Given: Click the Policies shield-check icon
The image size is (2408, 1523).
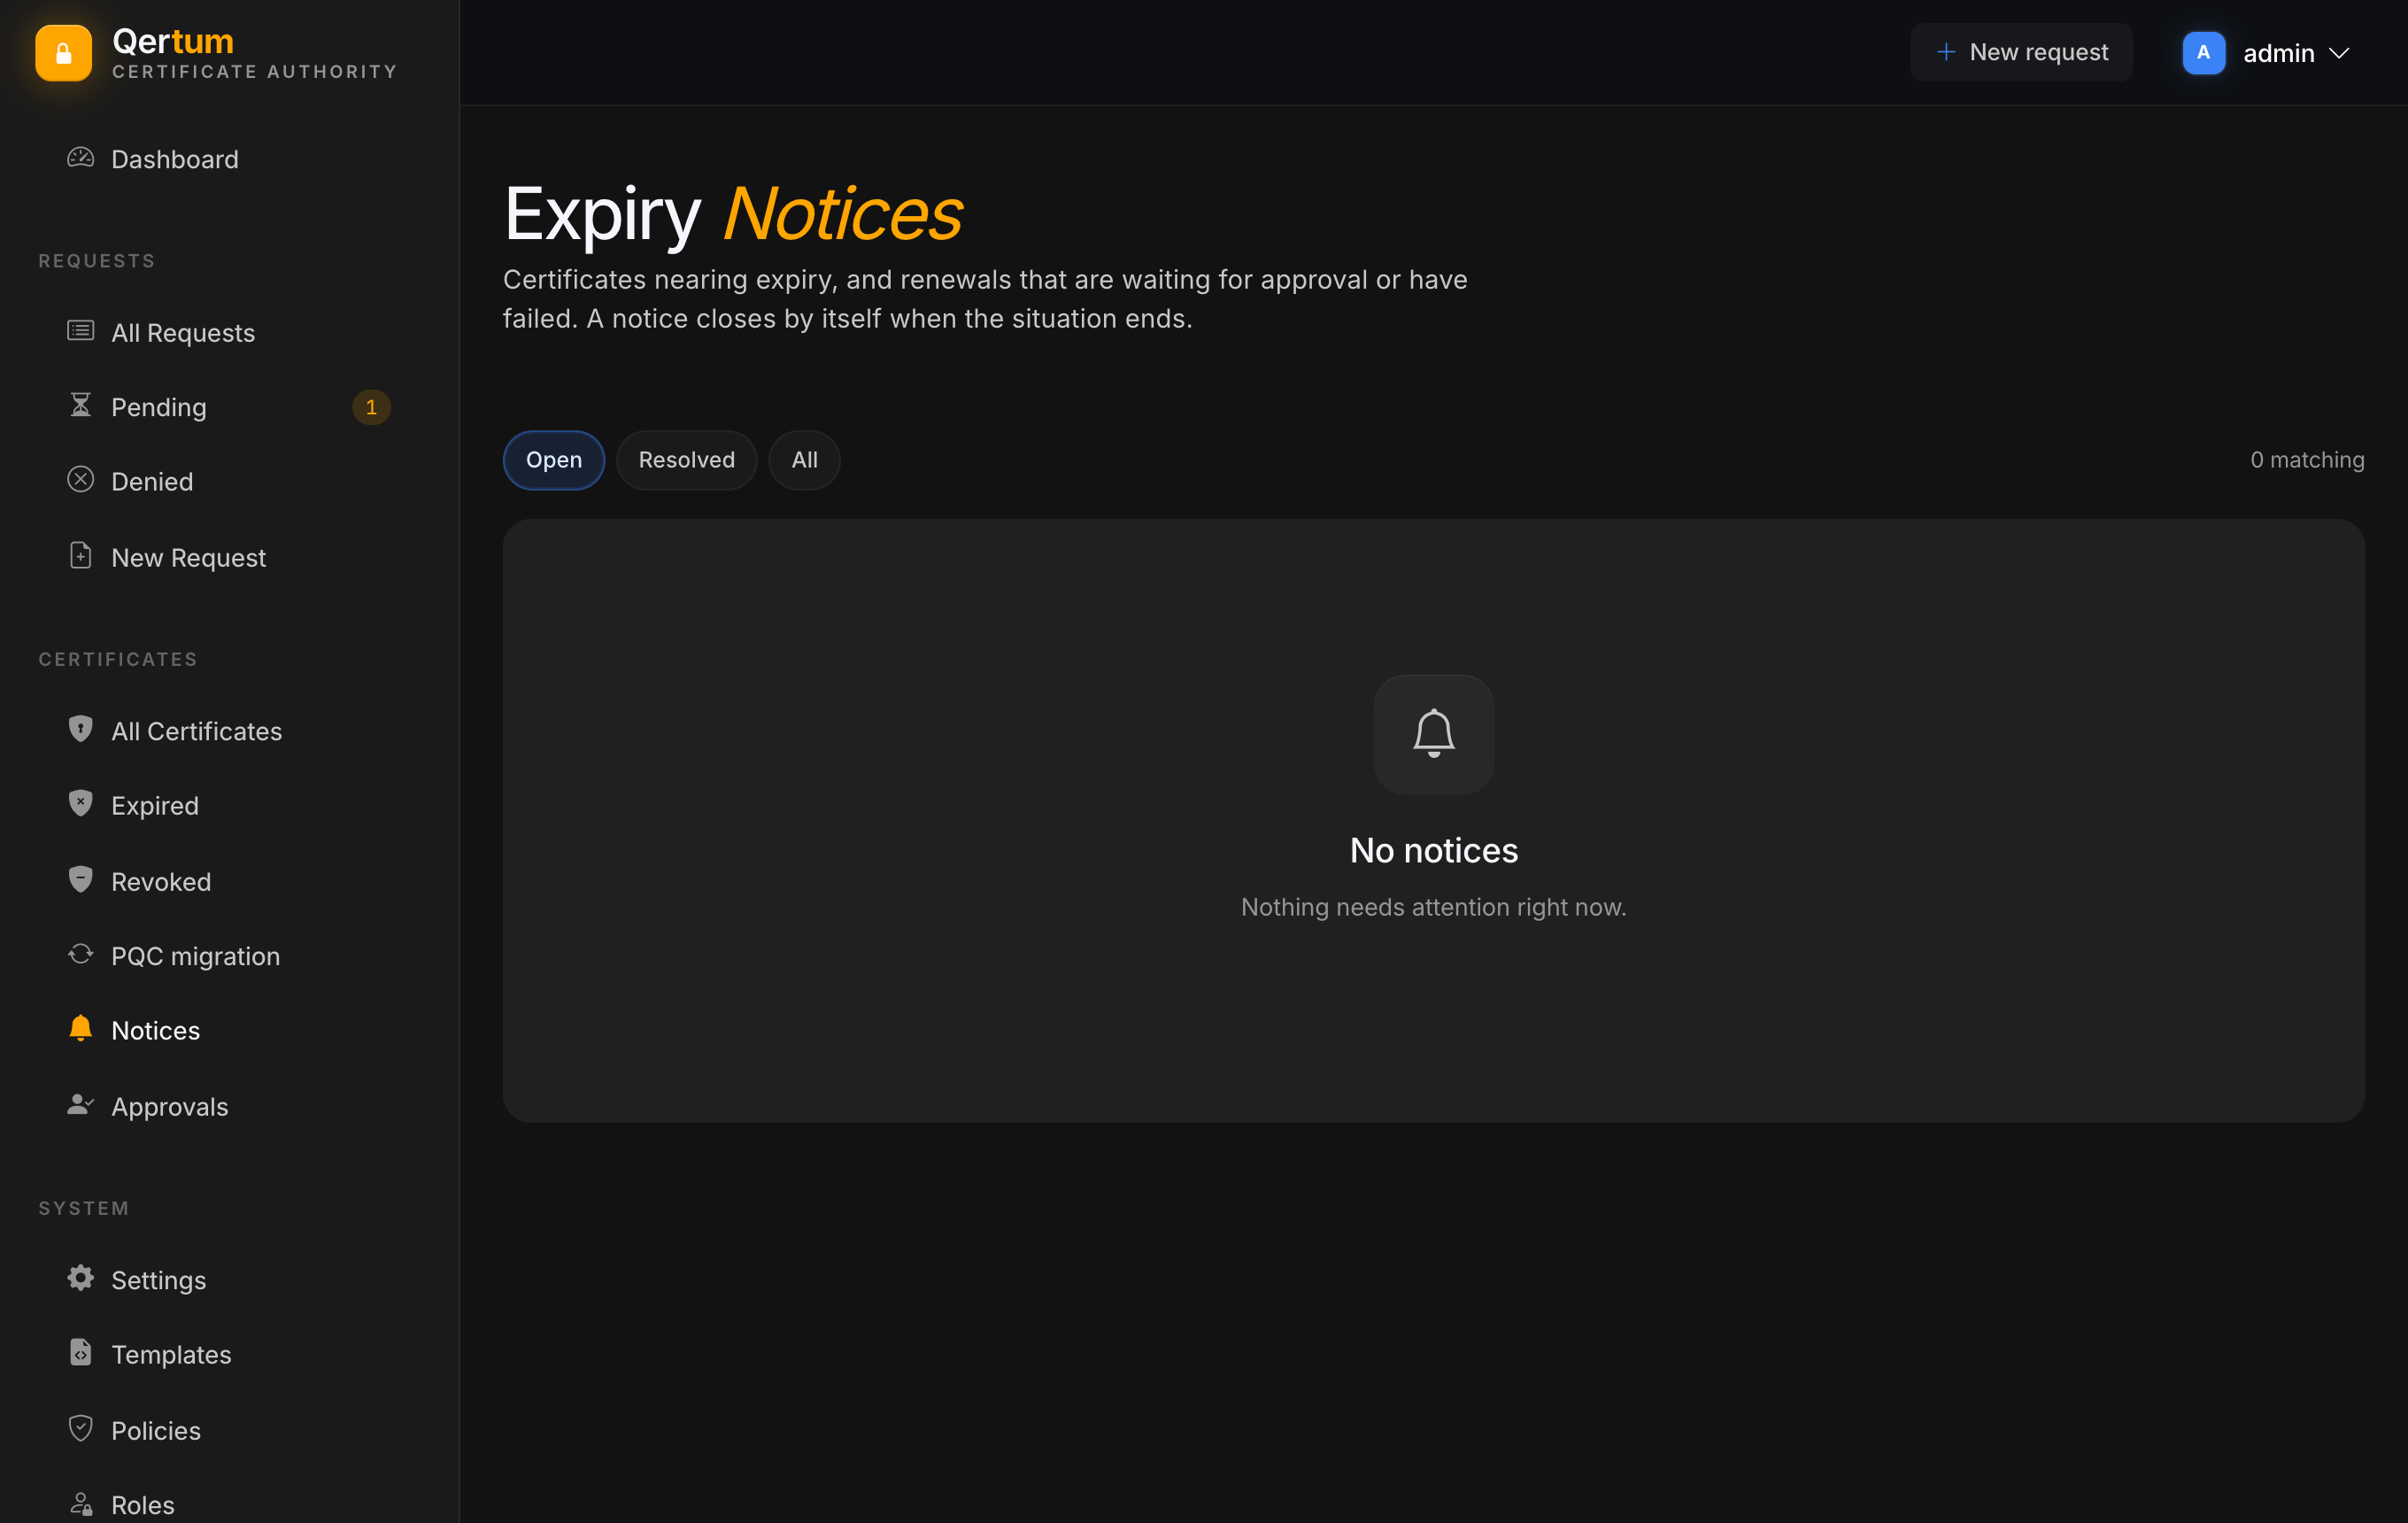Looking at the screenshot, I should (80, 1429).
